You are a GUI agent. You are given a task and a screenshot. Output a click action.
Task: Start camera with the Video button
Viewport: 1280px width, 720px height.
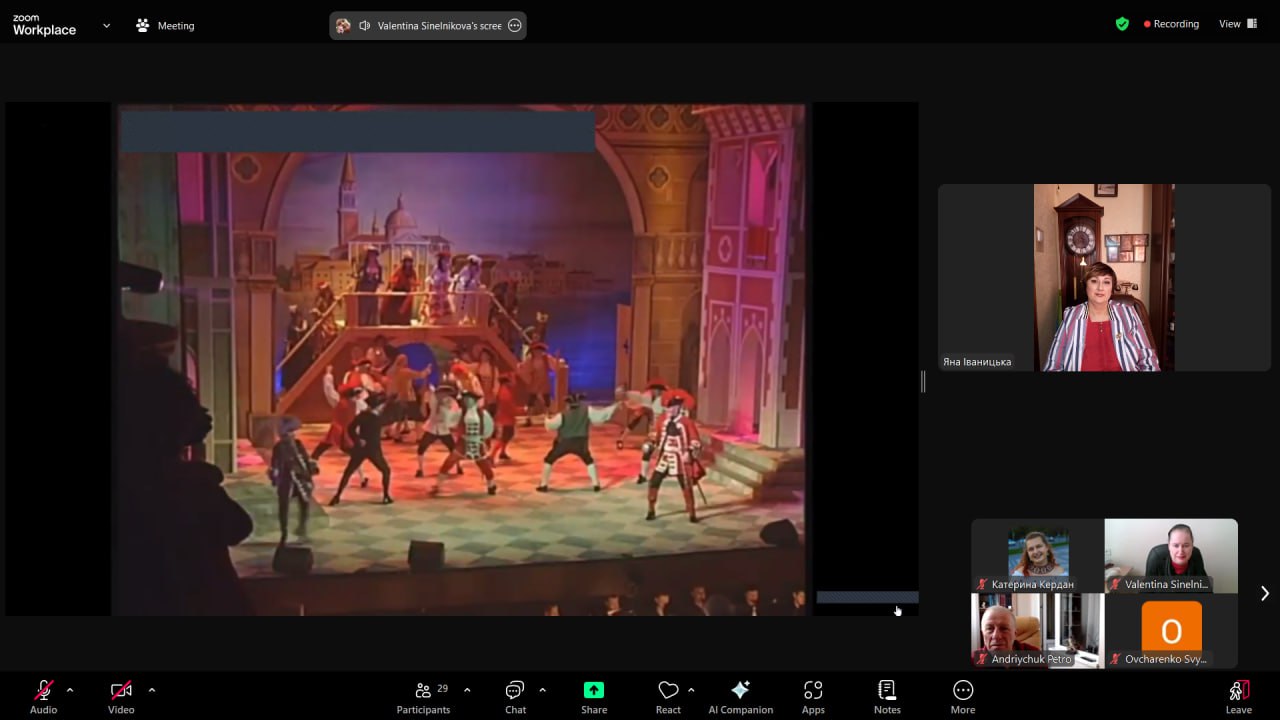tap(121, 696)
